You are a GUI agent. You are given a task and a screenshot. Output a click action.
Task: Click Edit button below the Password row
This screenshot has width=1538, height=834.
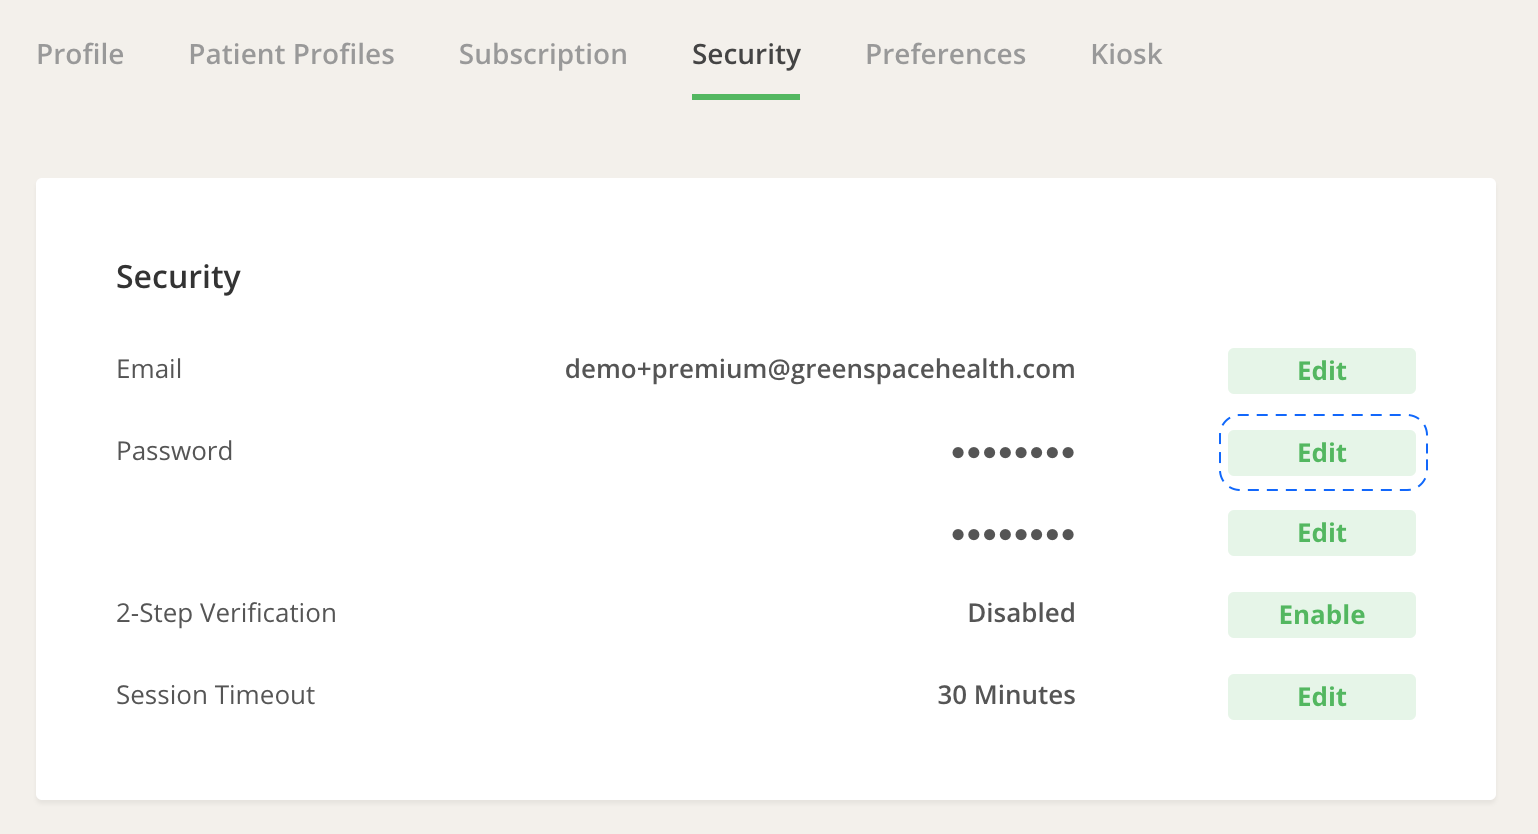(x=1321, y=533)
